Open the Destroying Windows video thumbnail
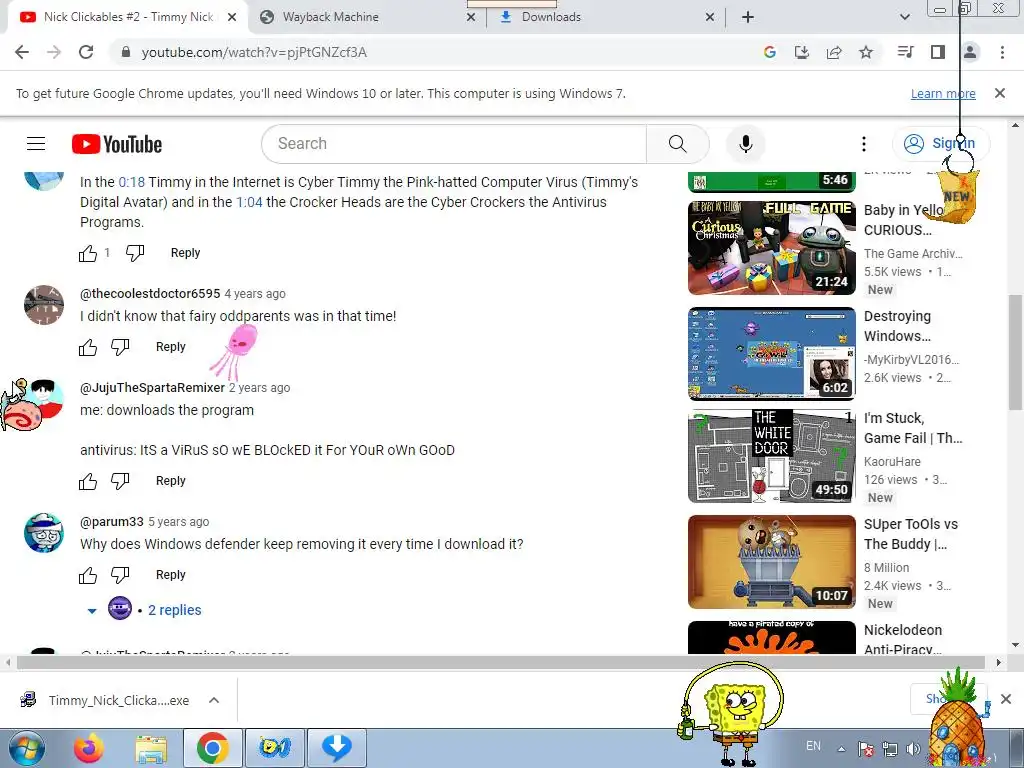 pos(772,353)
